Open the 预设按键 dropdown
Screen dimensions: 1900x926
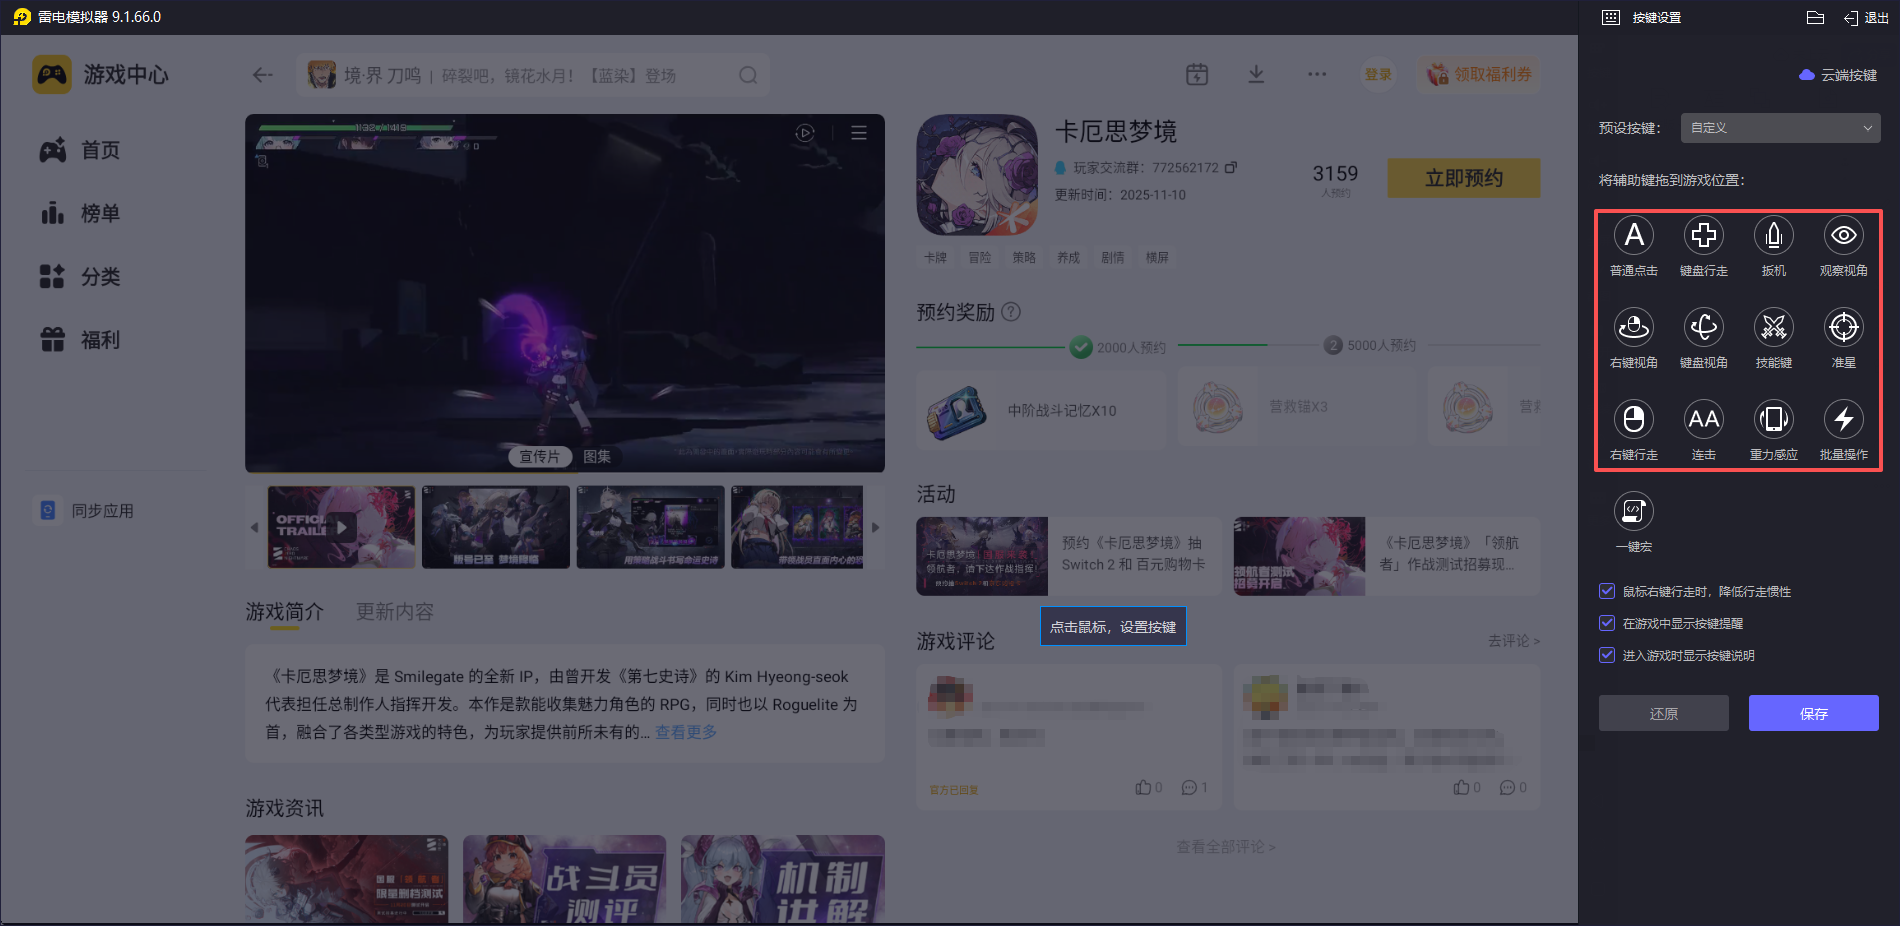pyautogui.click(x=1781, y=128)
